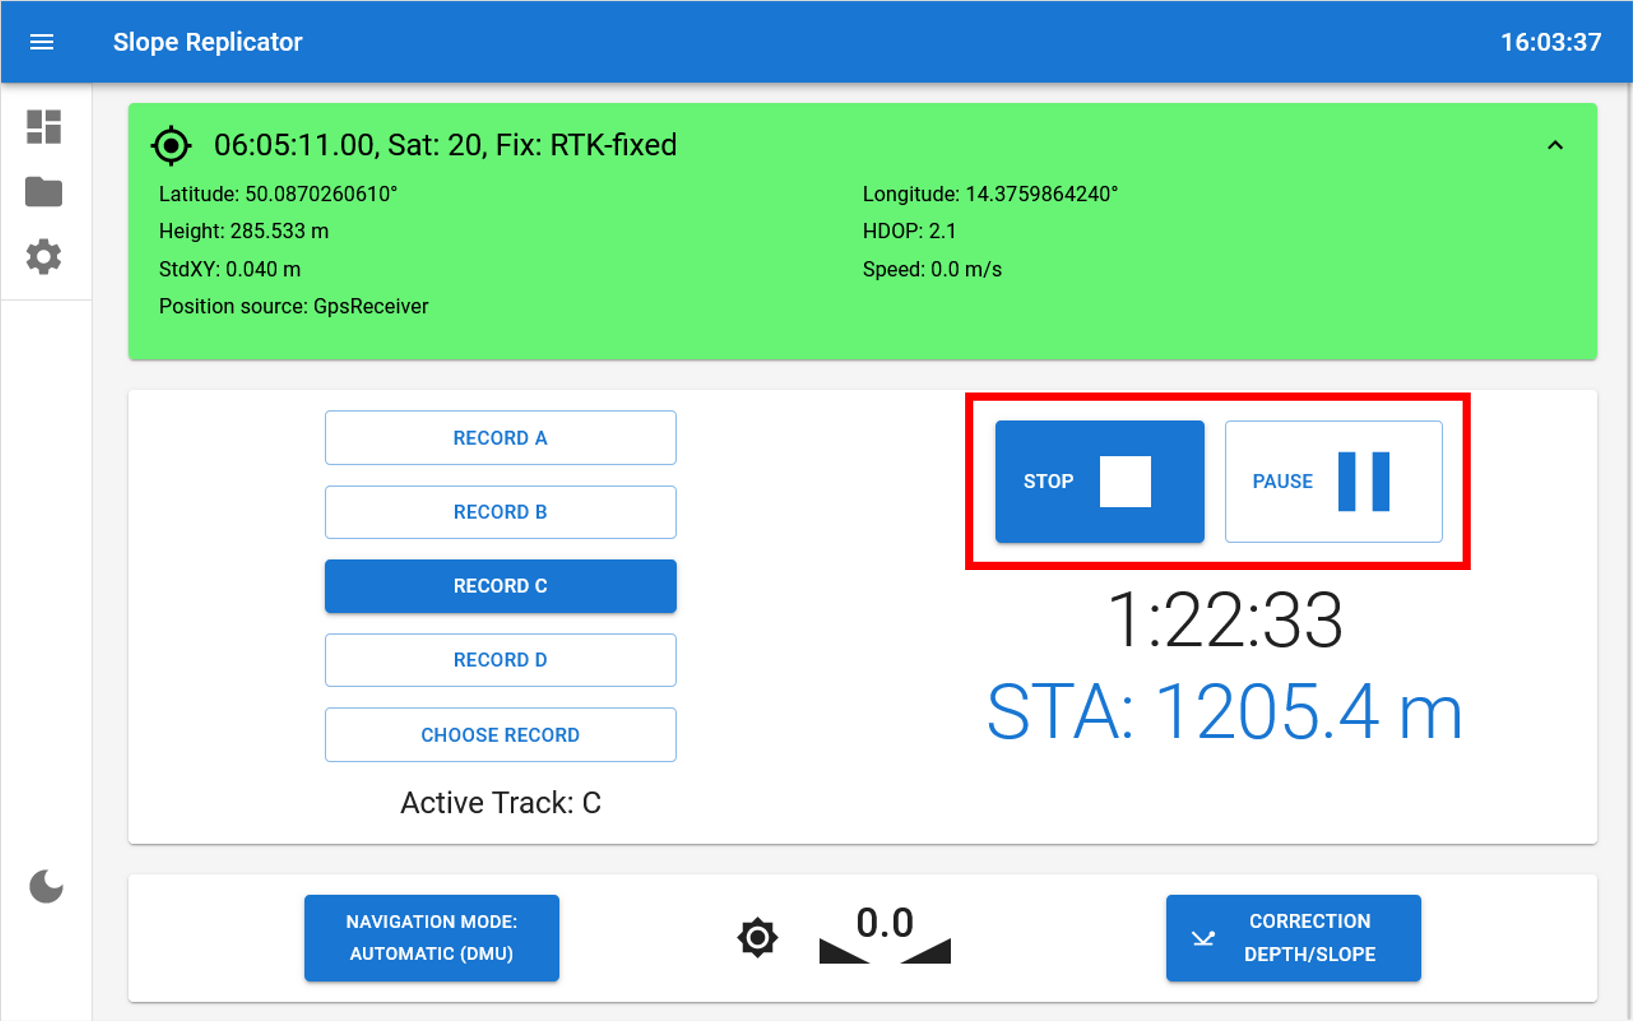Open settings via sidebar gear icon

(44, 257)
